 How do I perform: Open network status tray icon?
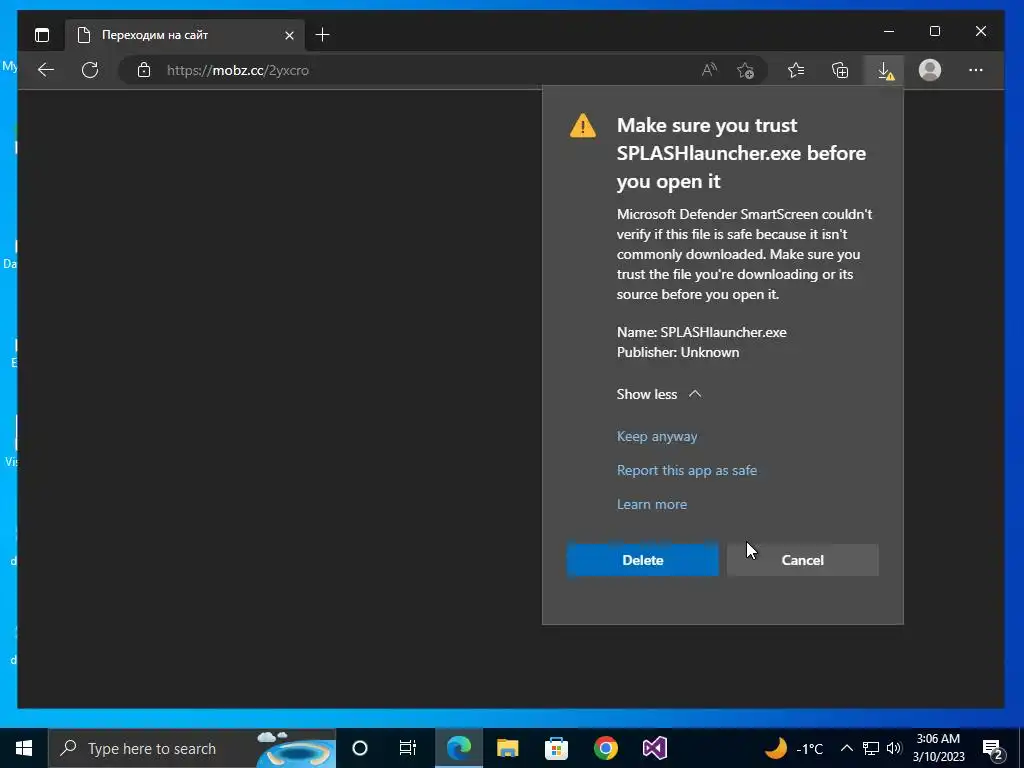point(871,748)
